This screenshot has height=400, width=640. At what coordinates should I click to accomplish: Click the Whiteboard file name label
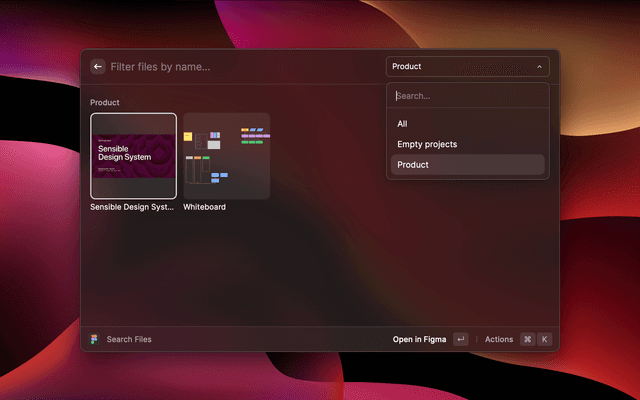204,207
